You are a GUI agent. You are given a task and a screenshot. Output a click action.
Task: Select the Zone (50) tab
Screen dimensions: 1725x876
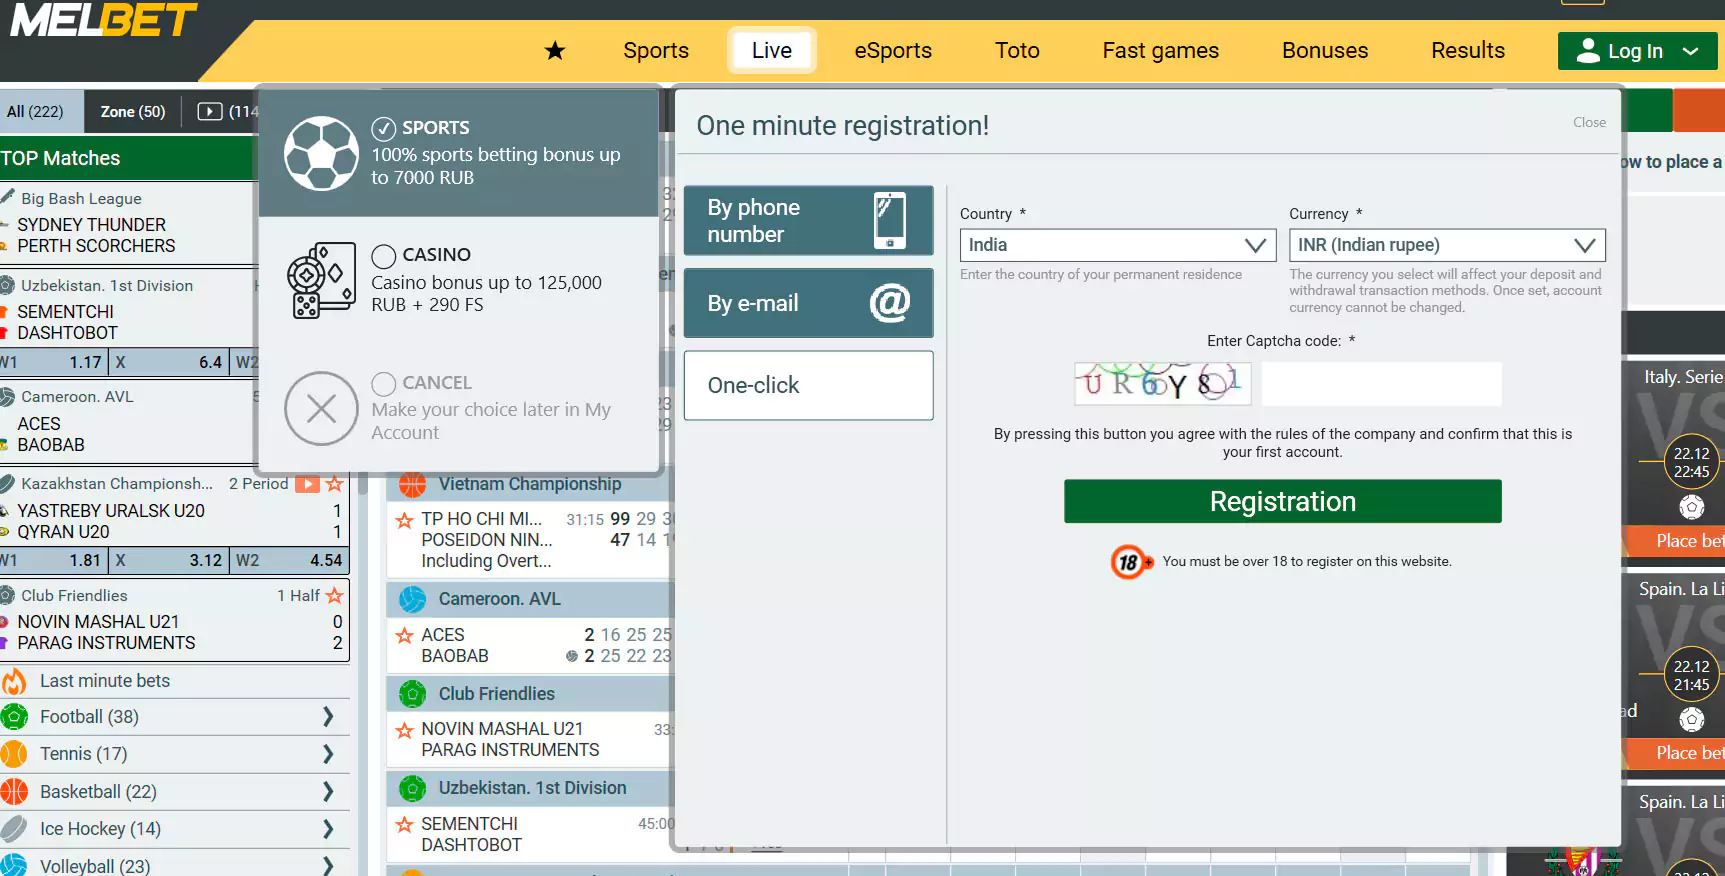tap(133, 111)
